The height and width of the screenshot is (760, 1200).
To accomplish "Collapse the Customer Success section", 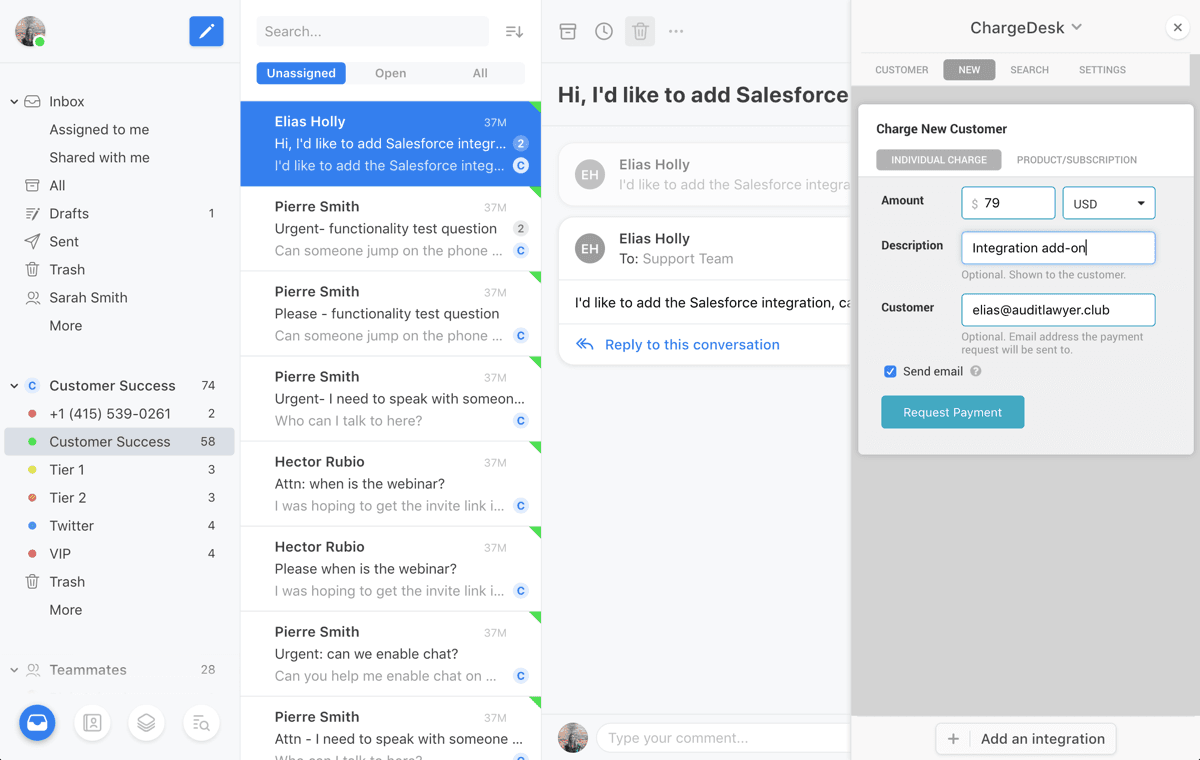I will 13,385.
